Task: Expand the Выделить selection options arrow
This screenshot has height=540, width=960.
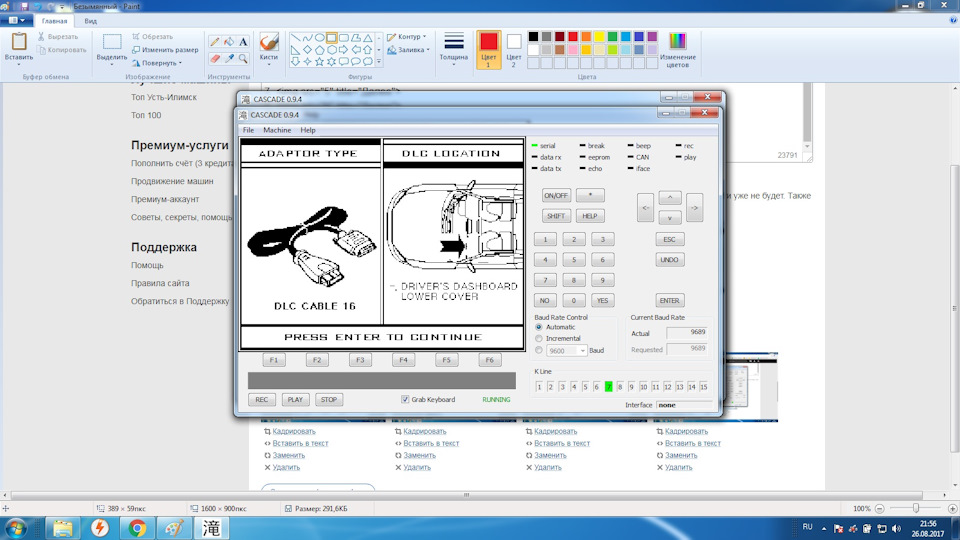Action: click(111, 64)
